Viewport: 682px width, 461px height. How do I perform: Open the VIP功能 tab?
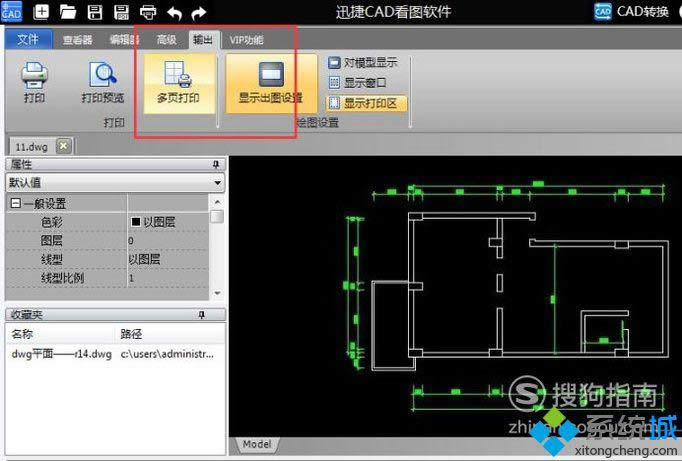[246, 40]
